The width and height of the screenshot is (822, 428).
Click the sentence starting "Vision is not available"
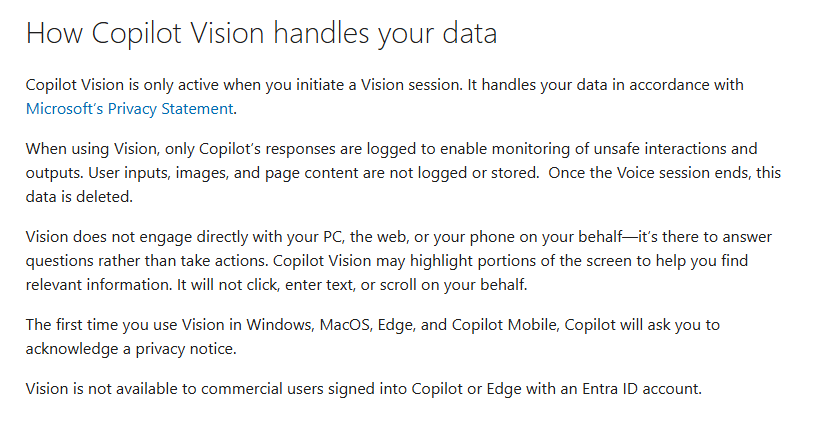[x=364, y=388]
